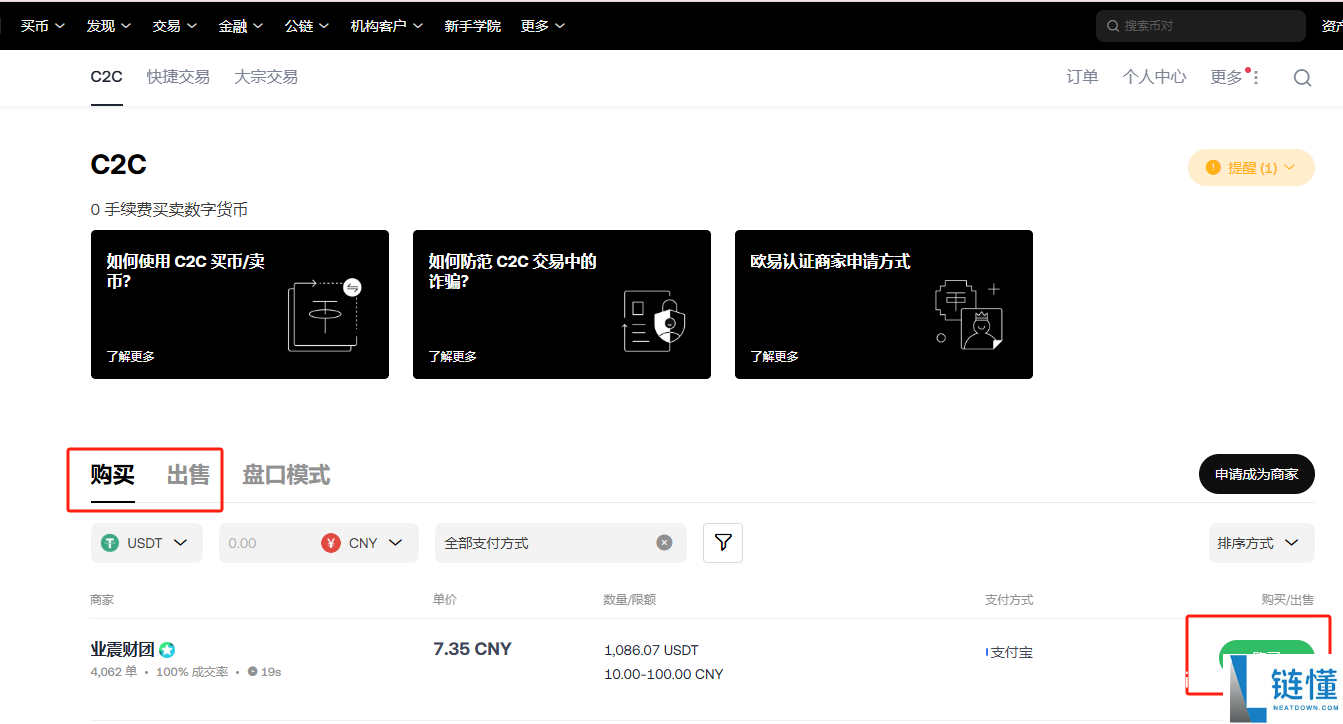Click 了解更多 on the 商家申请 card
Viewport: 1343px width, 724px height.
(774, 357)
